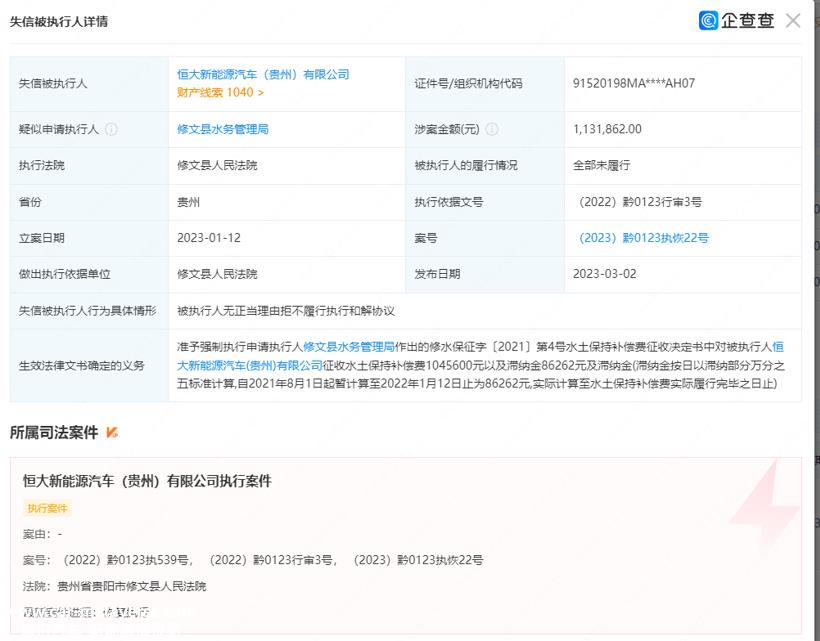Select case number (2022)黔0123执539号 in card
Screen dimensions: 820x641
coord(126,560)
